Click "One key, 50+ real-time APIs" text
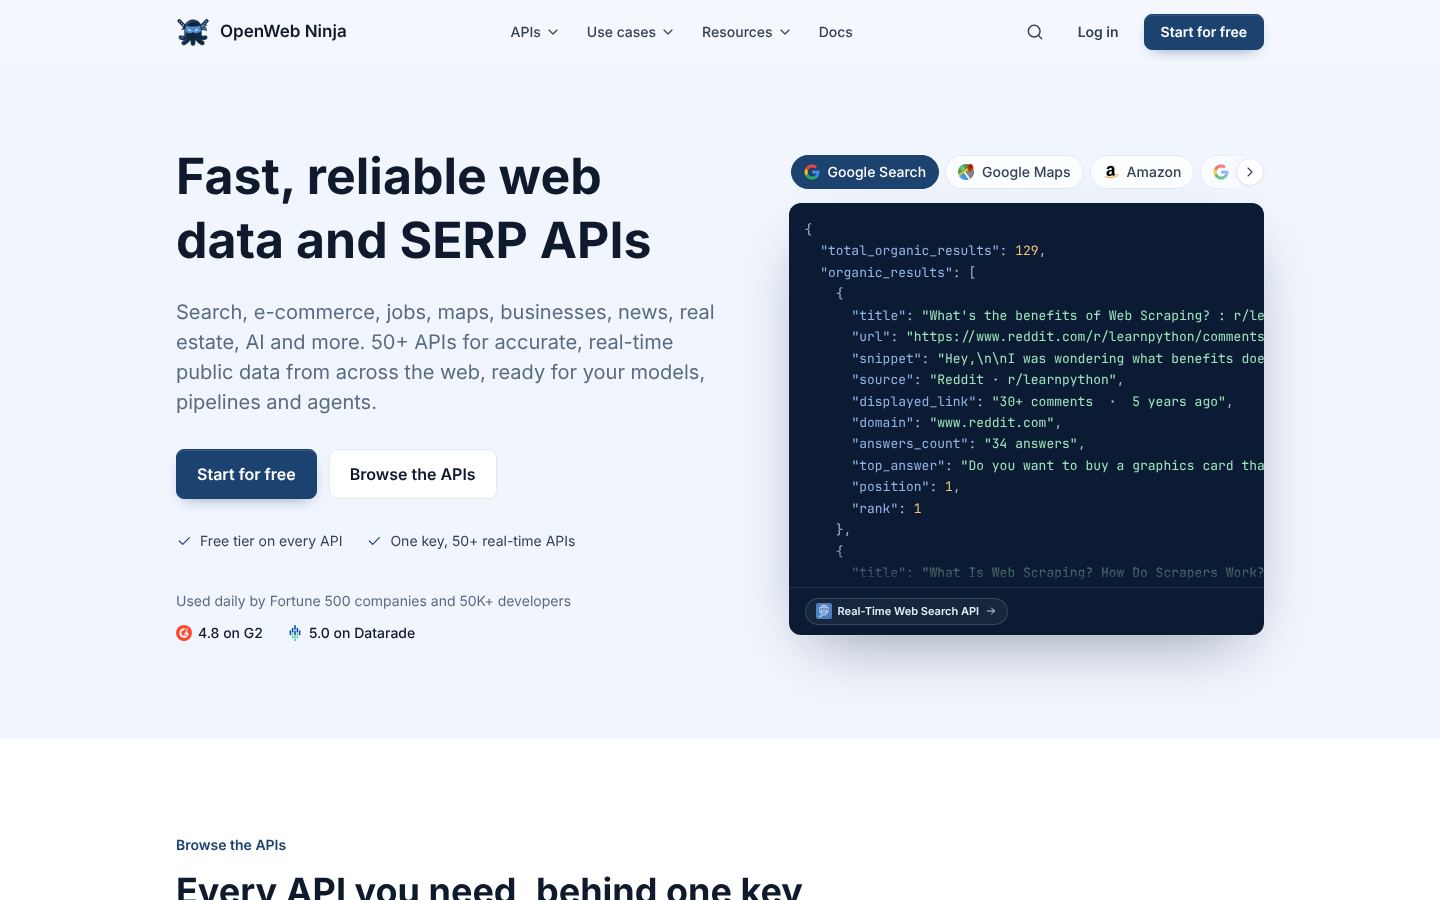Image resolution: width=1440 pixels, height=900 pixels. 483,541
